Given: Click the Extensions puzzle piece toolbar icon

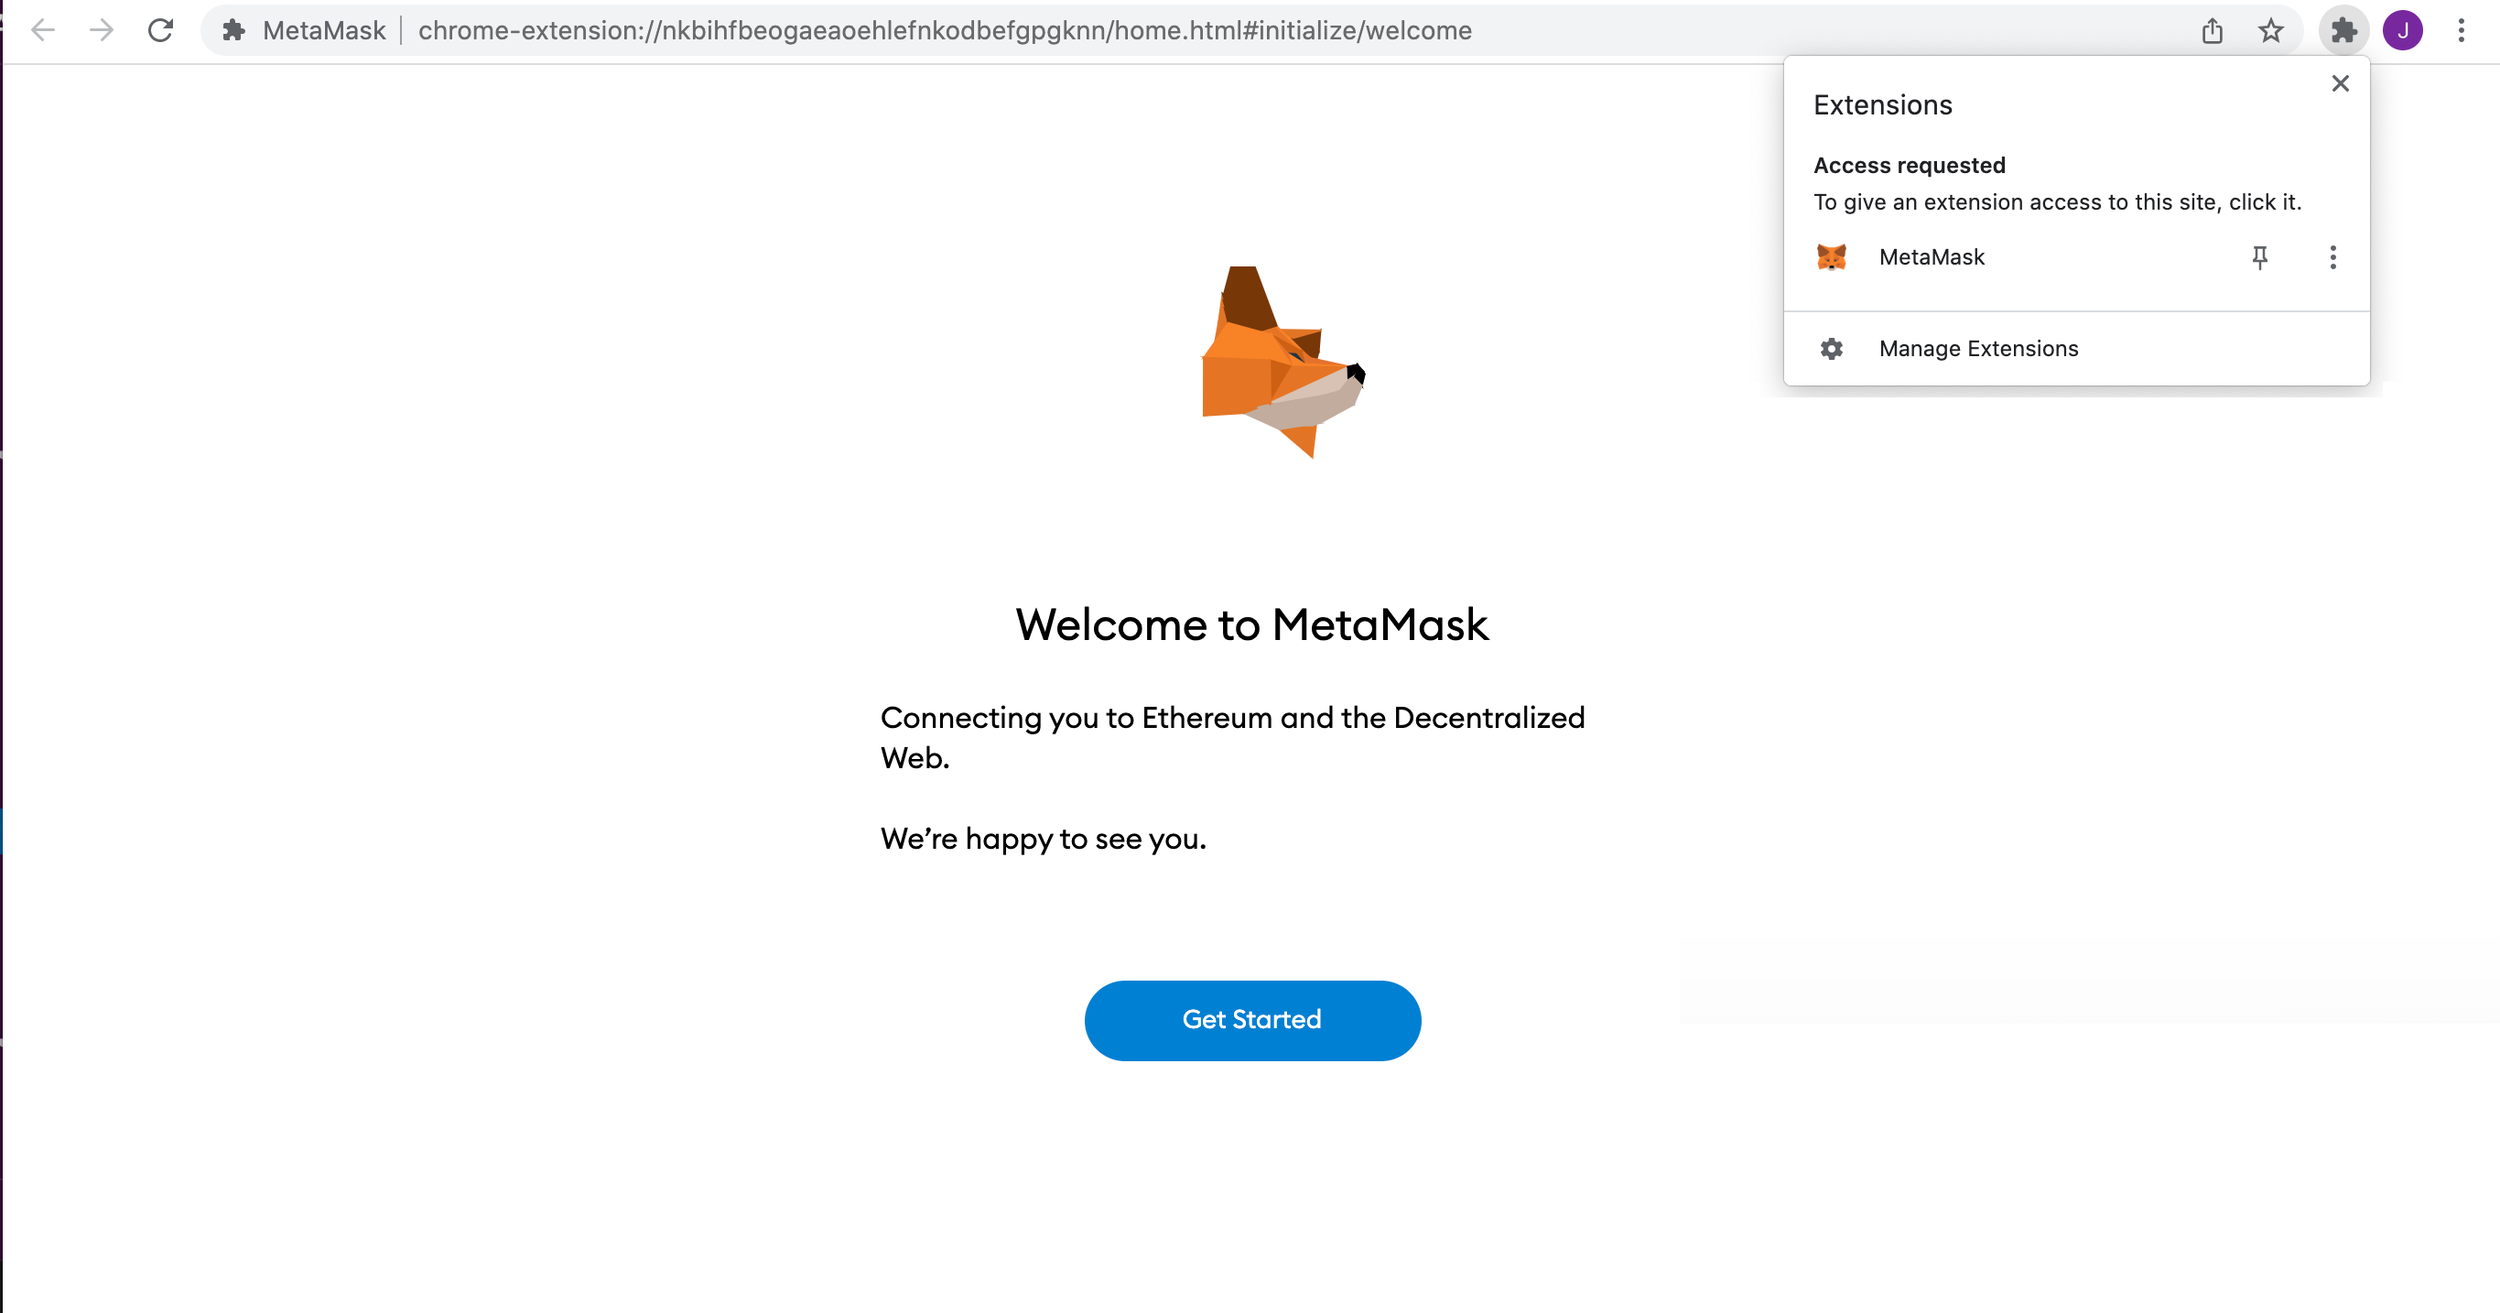Looking at the screenshot, I should pos(2344,30).
